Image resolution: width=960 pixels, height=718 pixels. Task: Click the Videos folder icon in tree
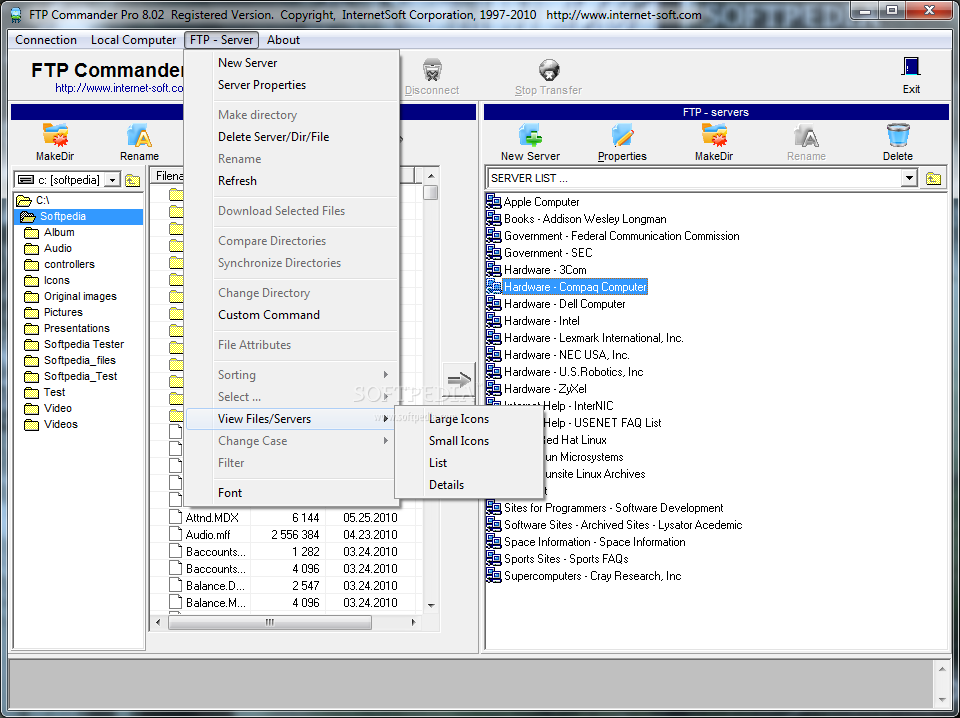coord(31,424)
